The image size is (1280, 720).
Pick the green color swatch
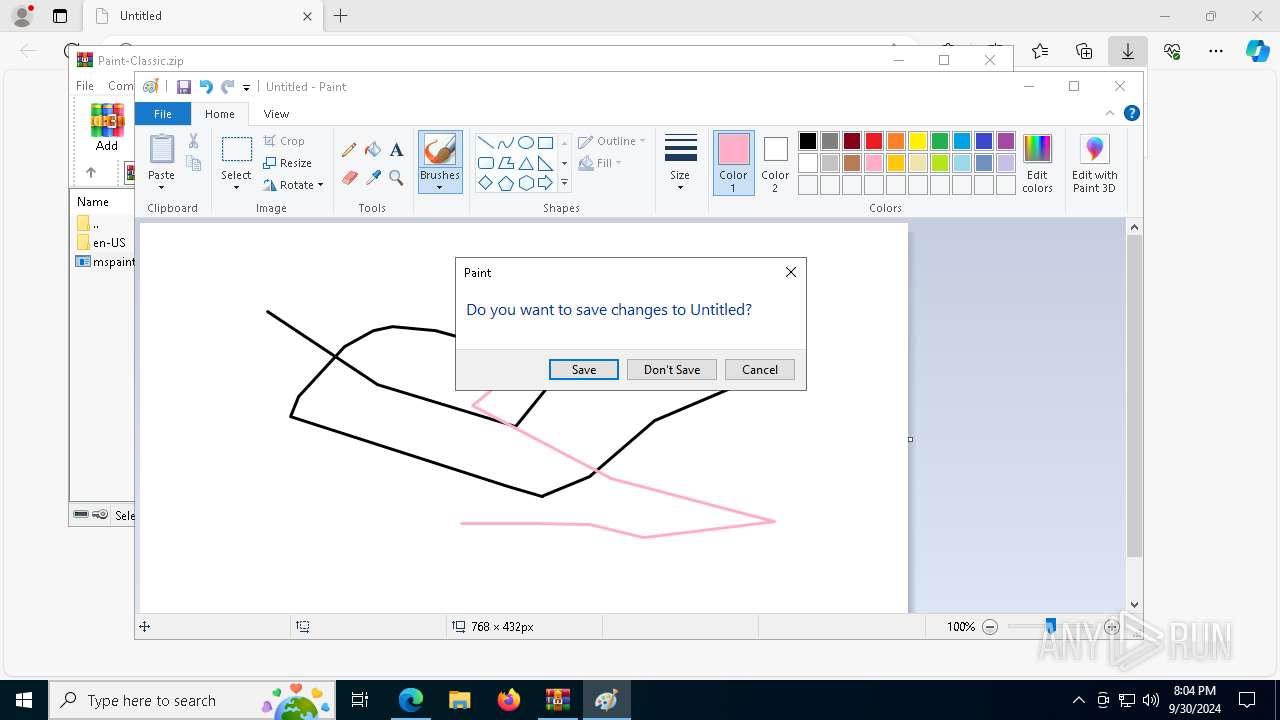(x=940, y=141)
